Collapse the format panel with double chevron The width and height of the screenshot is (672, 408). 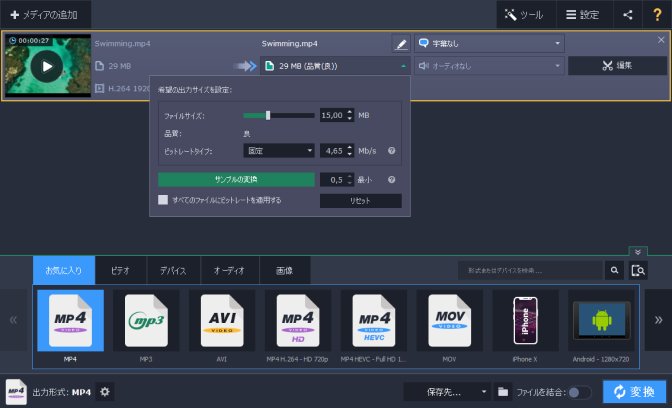click(638, 252)
